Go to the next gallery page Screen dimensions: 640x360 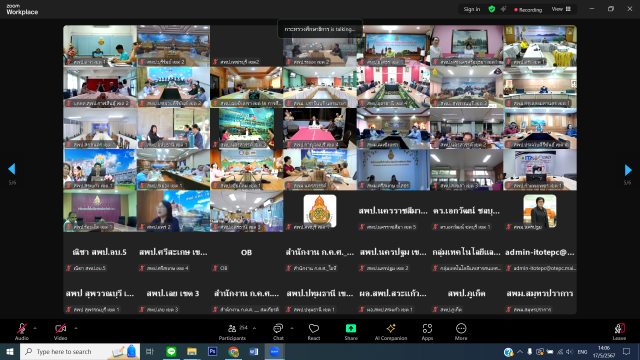click(628, 169)
